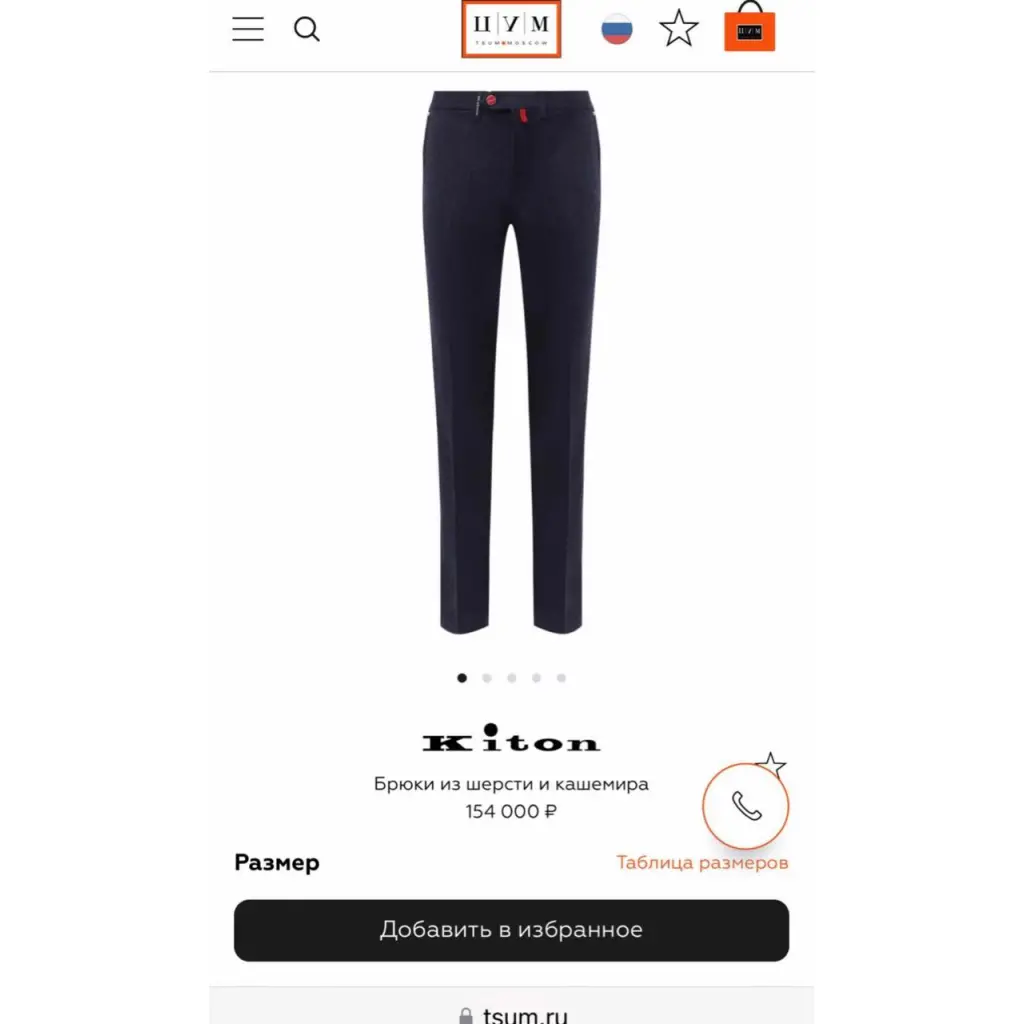Image resolution: width=1024 pixels, height=1024 pixels.
Task: Switch to second product image dot
Action: [487, 678]
